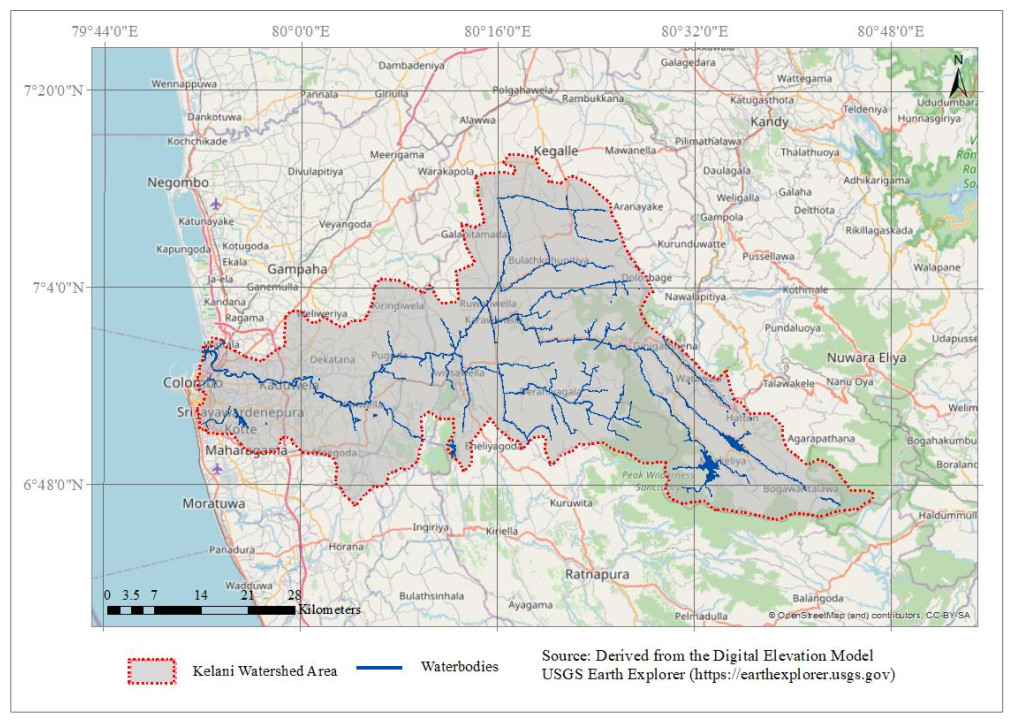Click the north arrow compass symbol
This screenshot has height=722, width=1014.
coord(957,78)
